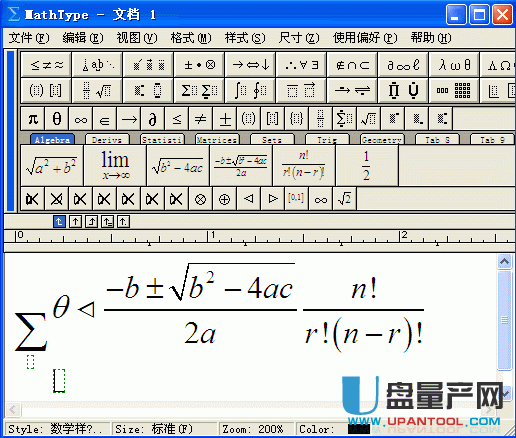
Task: Open the miscellaneous symbols palette (∂∞ℓ)
Action: click(x=403, y=65)
